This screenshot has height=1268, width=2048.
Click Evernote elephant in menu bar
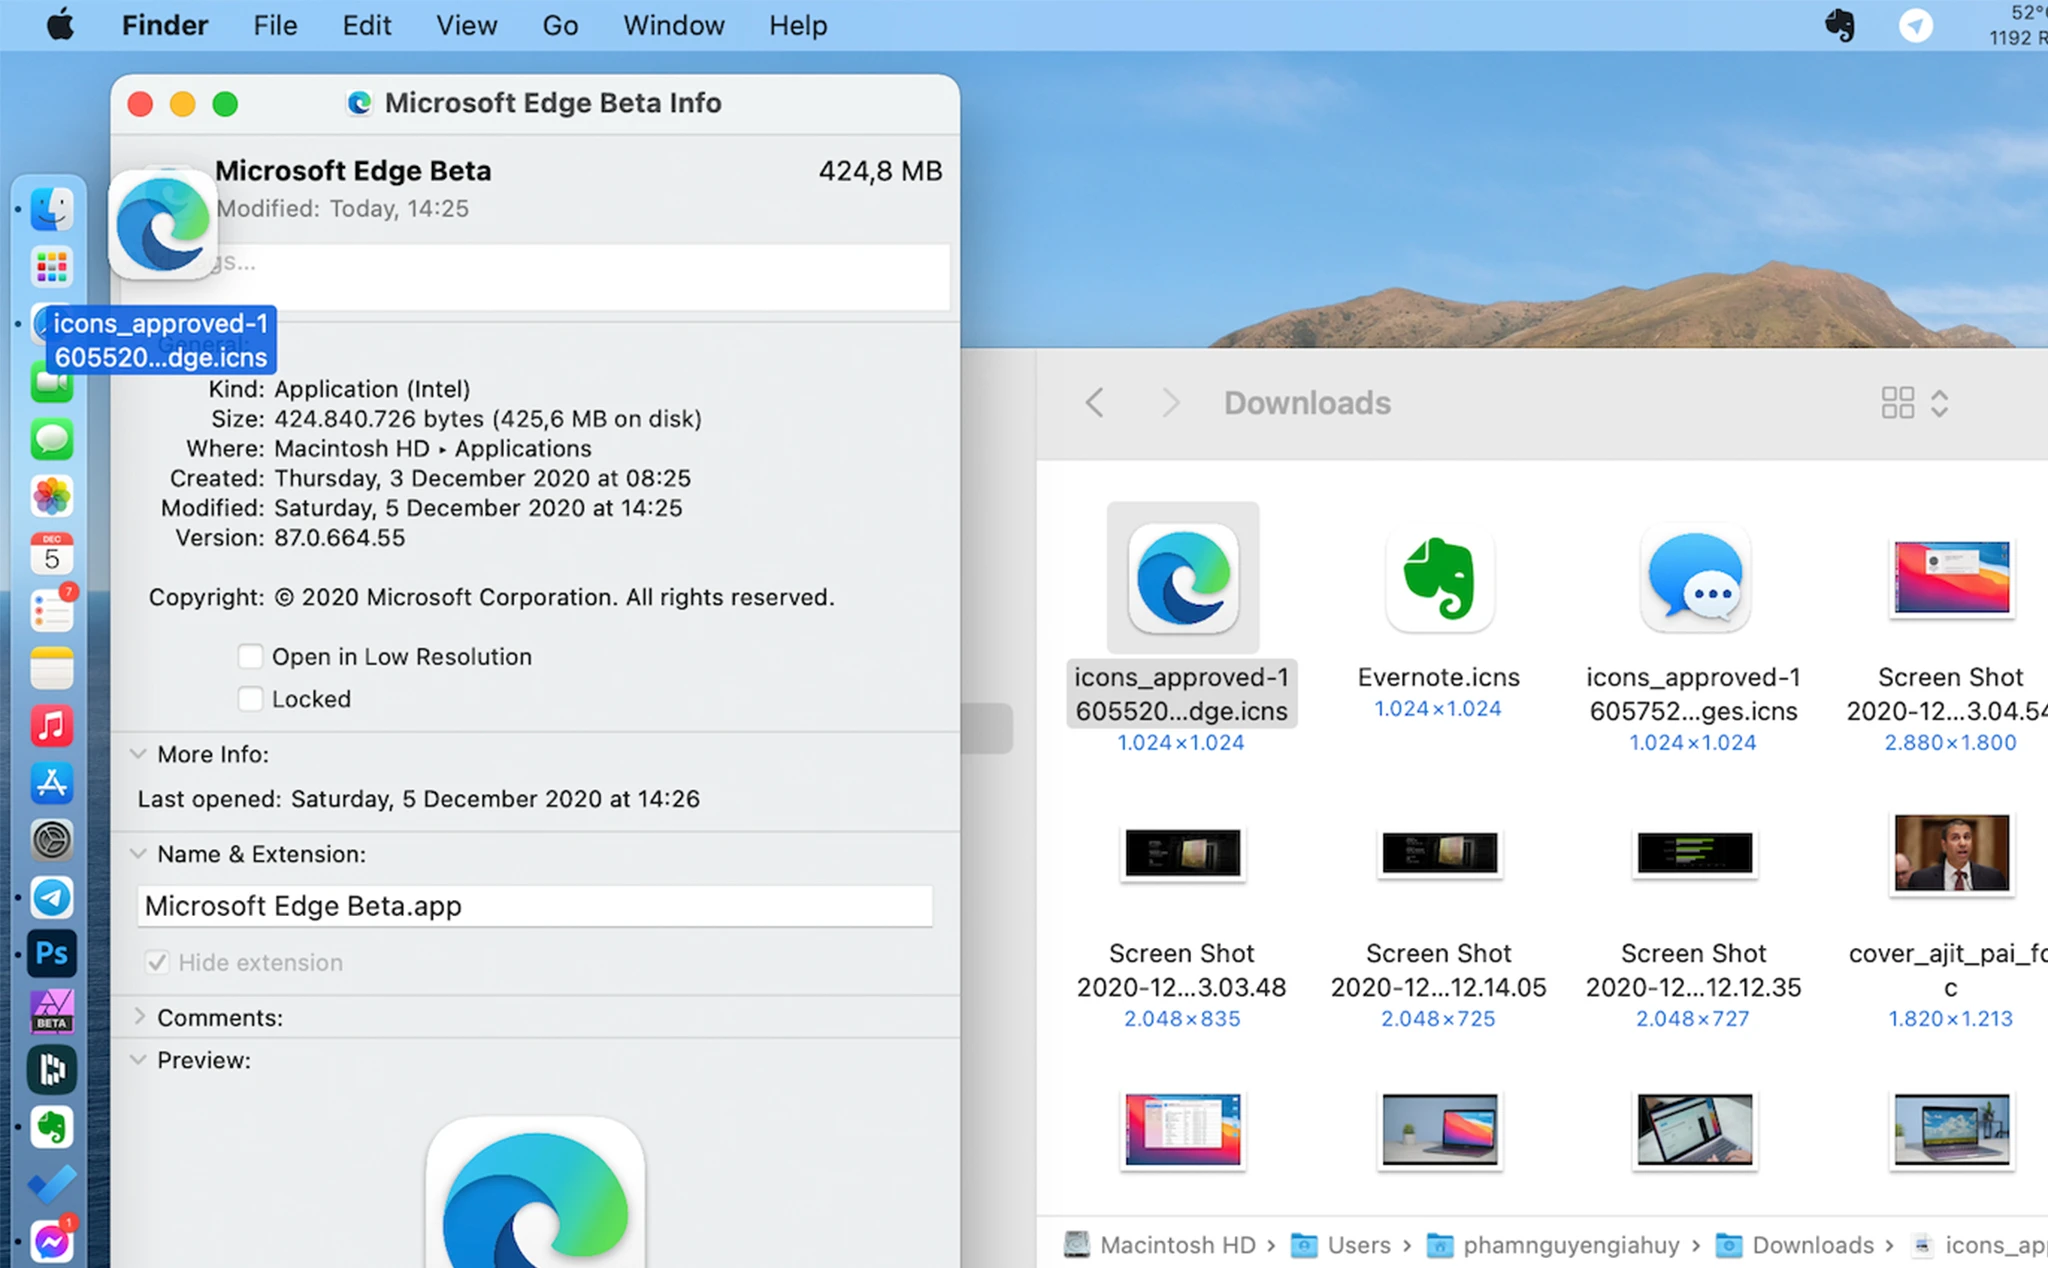coord(1839,25)
